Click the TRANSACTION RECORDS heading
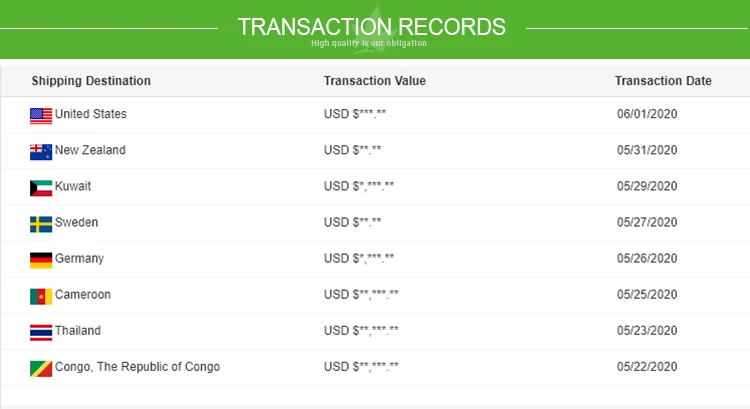This screenshot has height=409, width=750. click(x=372, y=27)
